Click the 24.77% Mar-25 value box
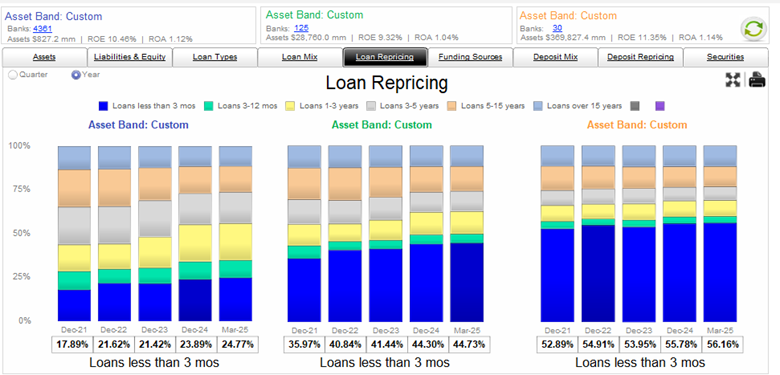The height and width of the screenshot is (375, 780). coord(237,344)
